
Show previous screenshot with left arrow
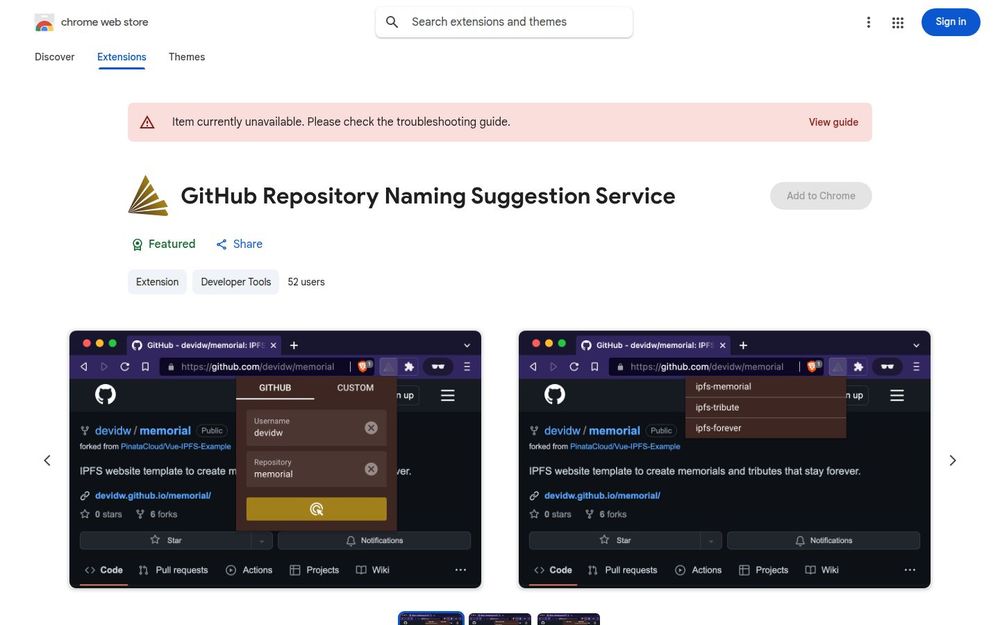[x=47, y=460]
